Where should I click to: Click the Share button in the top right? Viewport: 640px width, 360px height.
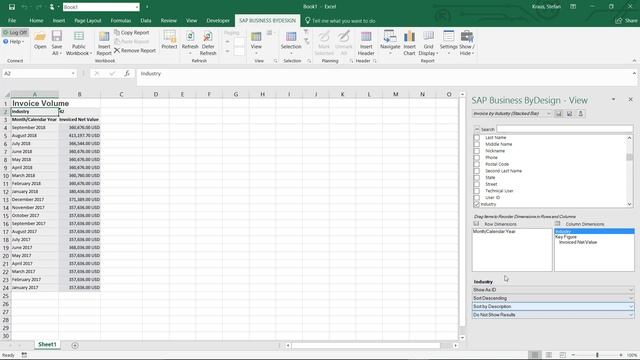pos(626,20)
